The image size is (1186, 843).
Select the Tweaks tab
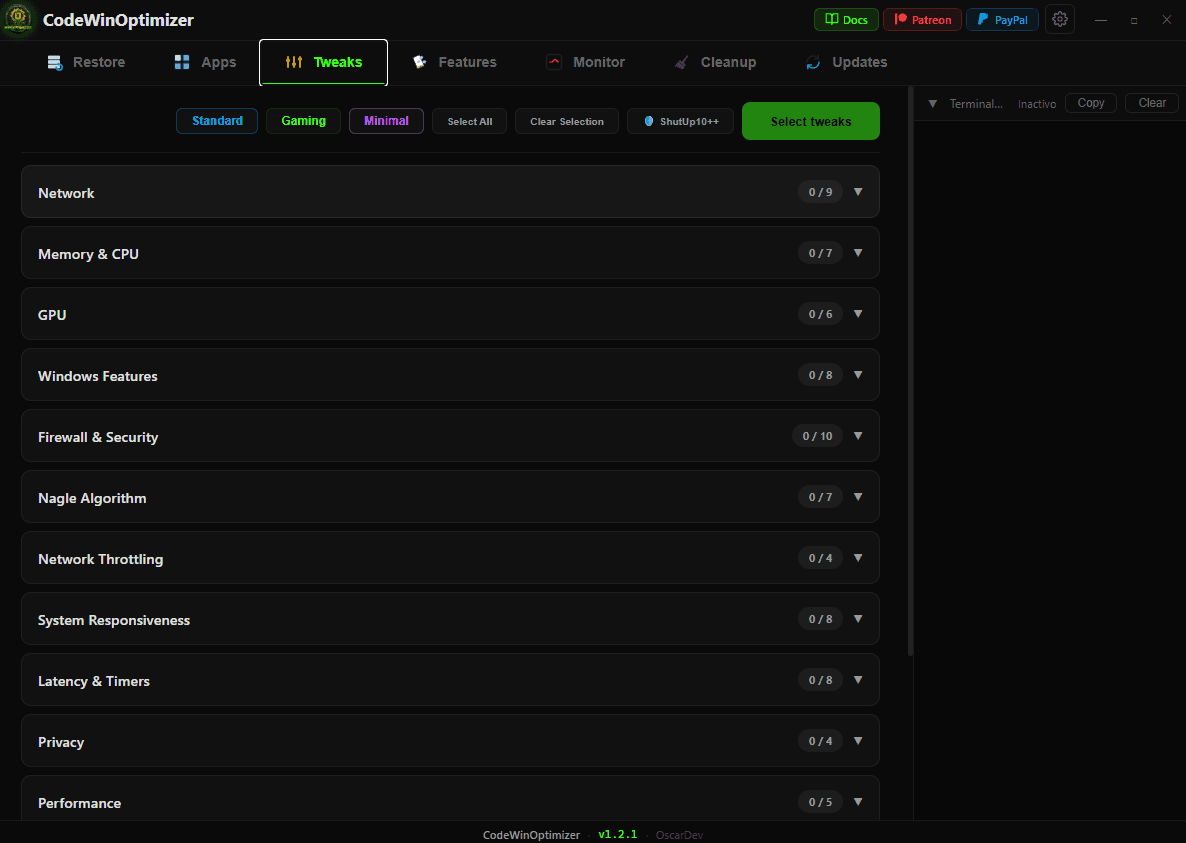point(324,63)
